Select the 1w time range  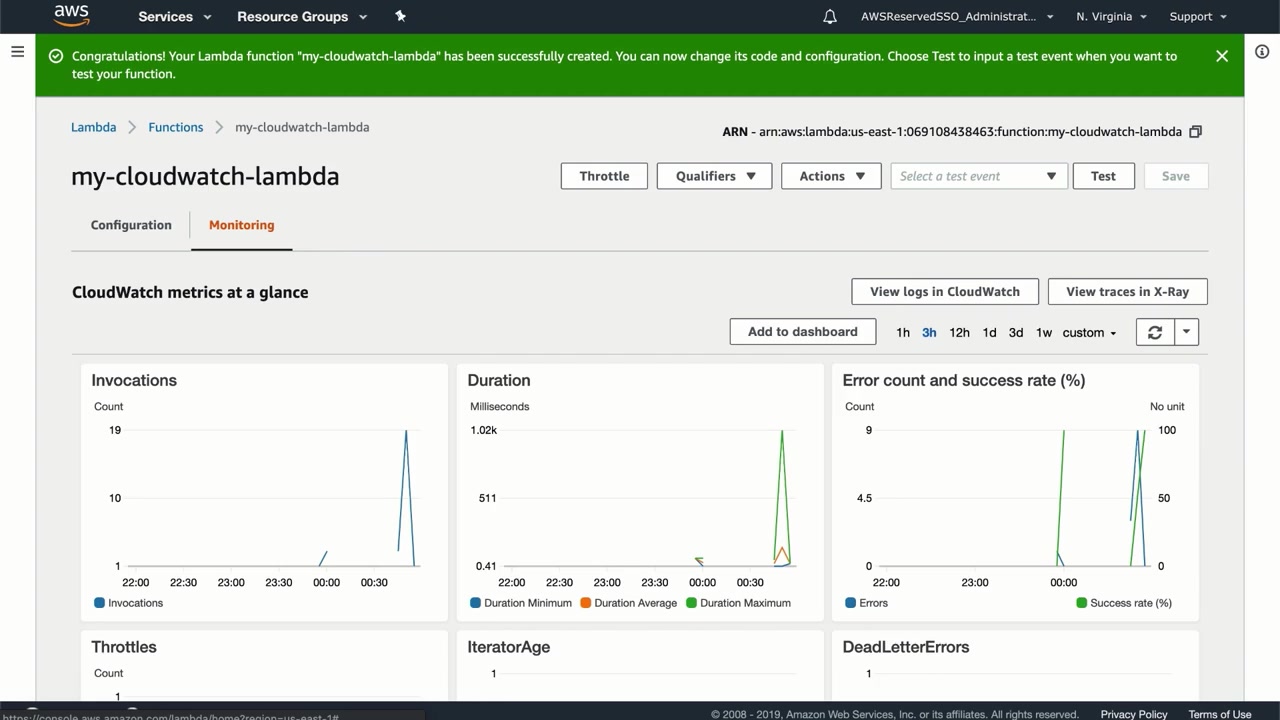tap(1044, 332)
